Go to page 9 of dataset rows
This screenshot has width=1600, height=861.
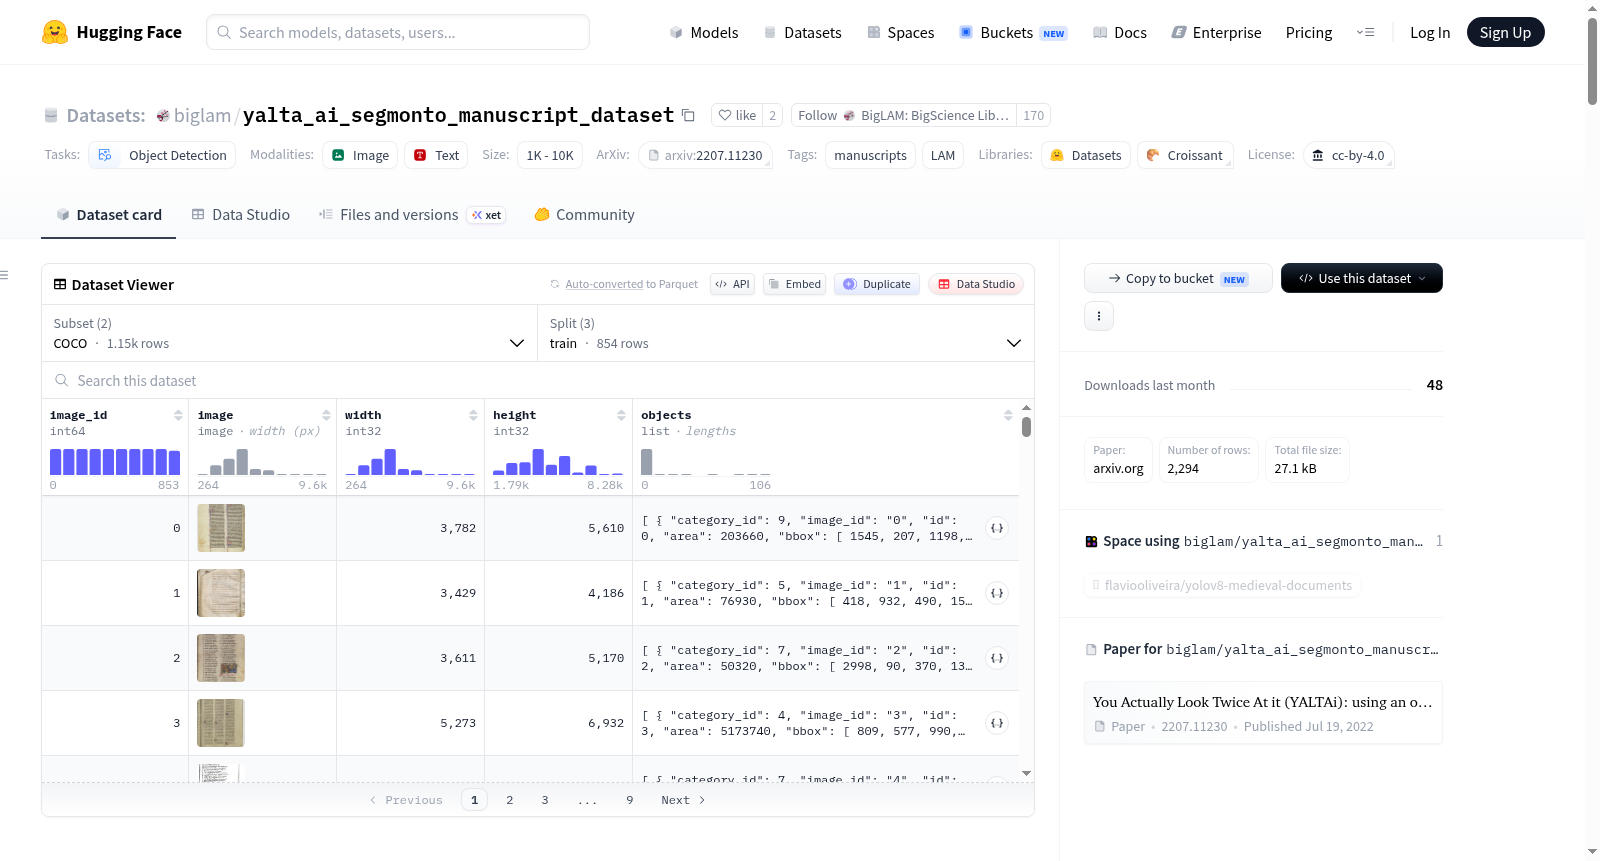[630, 800]
